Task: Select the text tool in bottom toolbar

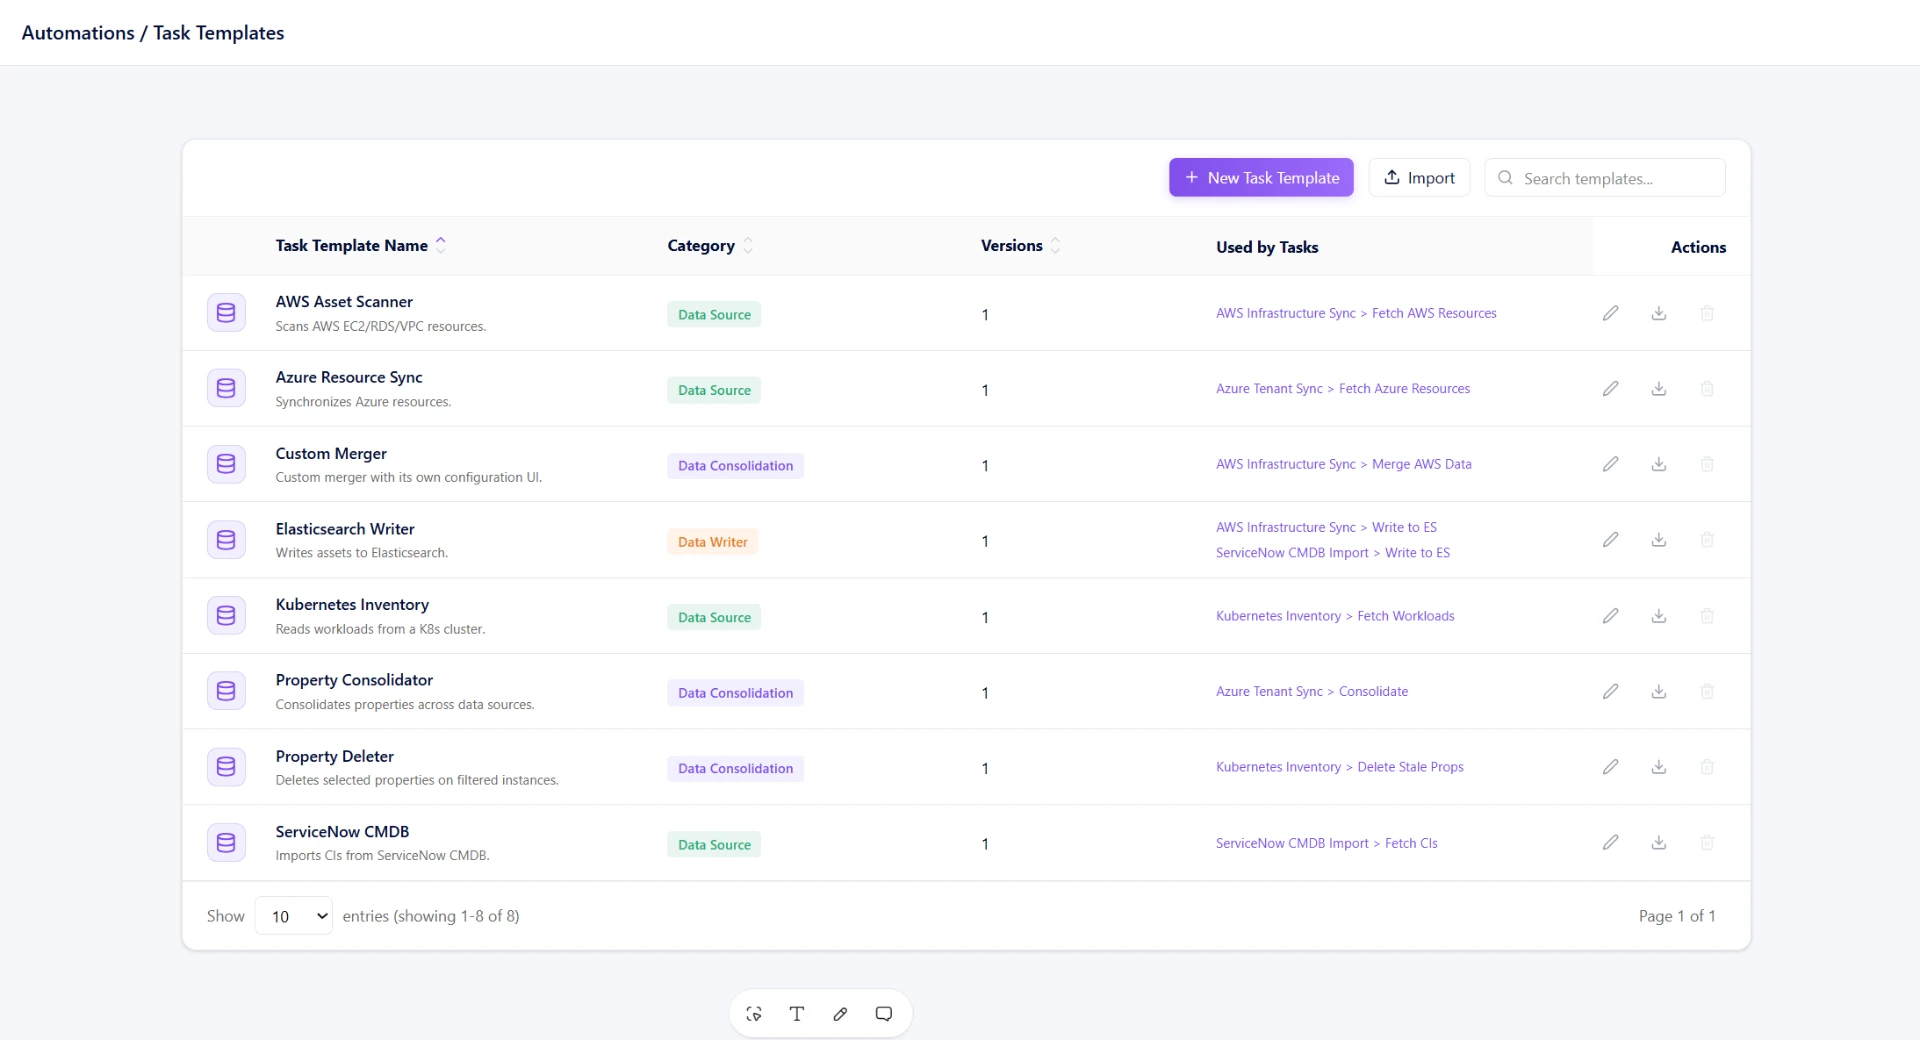Action: click(x=797, y=1014)
